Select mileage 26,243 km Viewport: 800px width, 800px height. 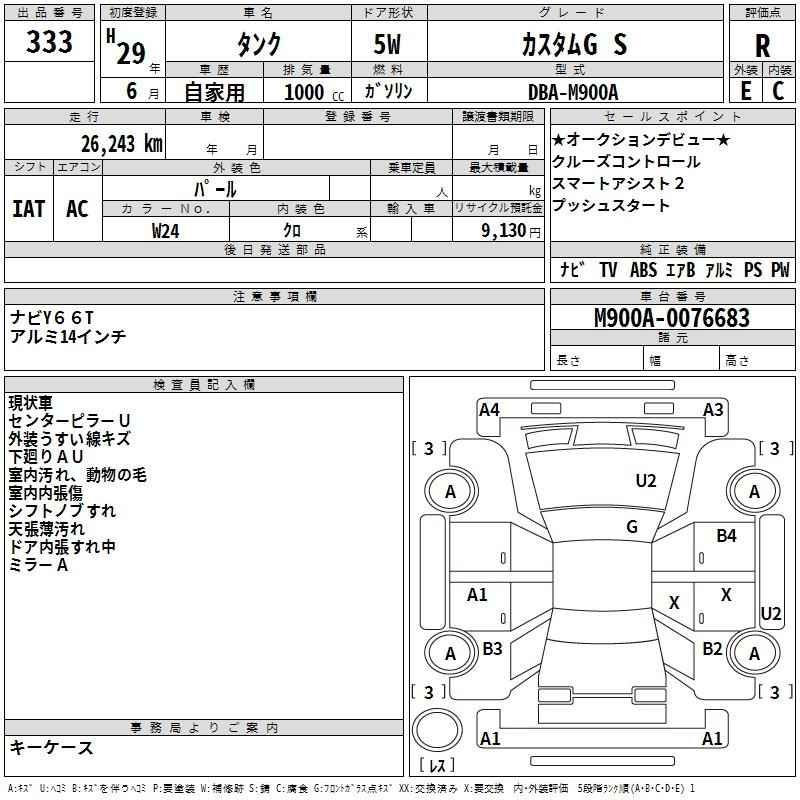click(122, 144)
